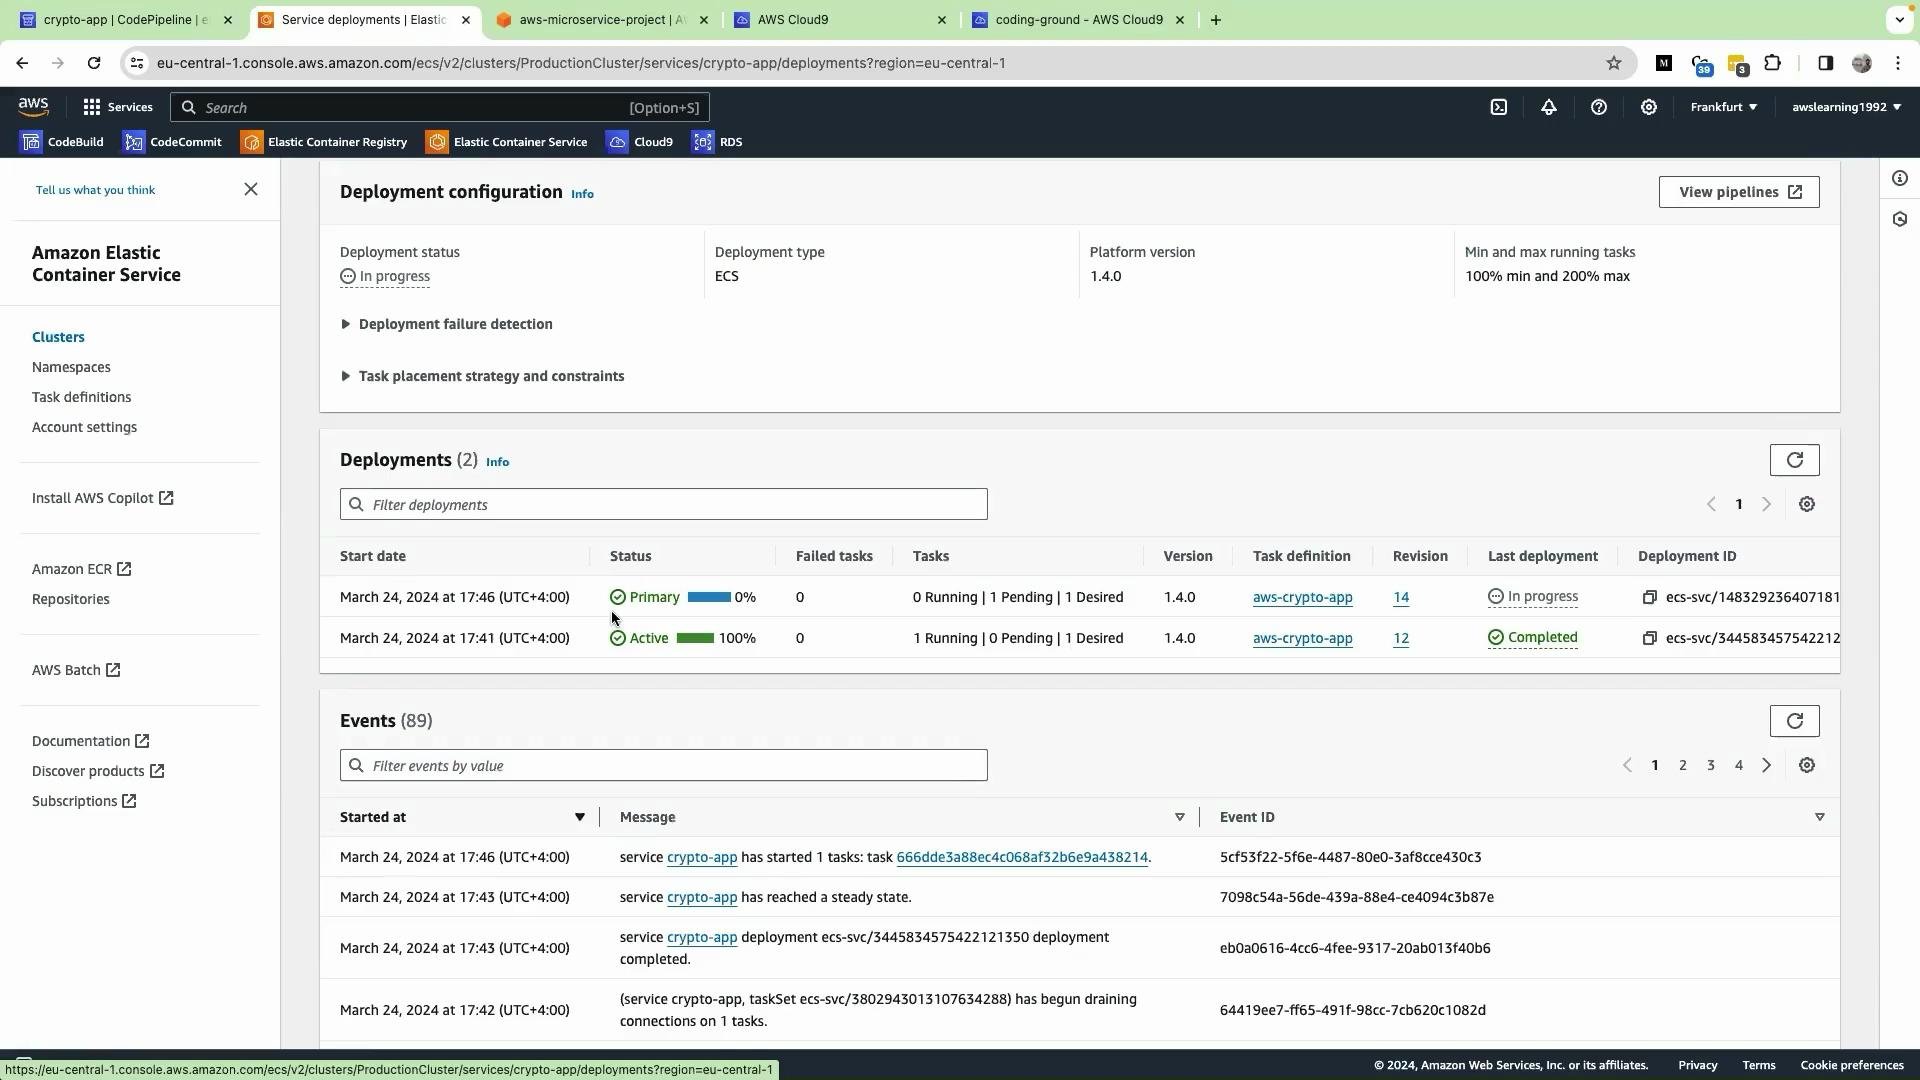
Task: Bookmark this page with the star icon
Action: pos(1614,63)
